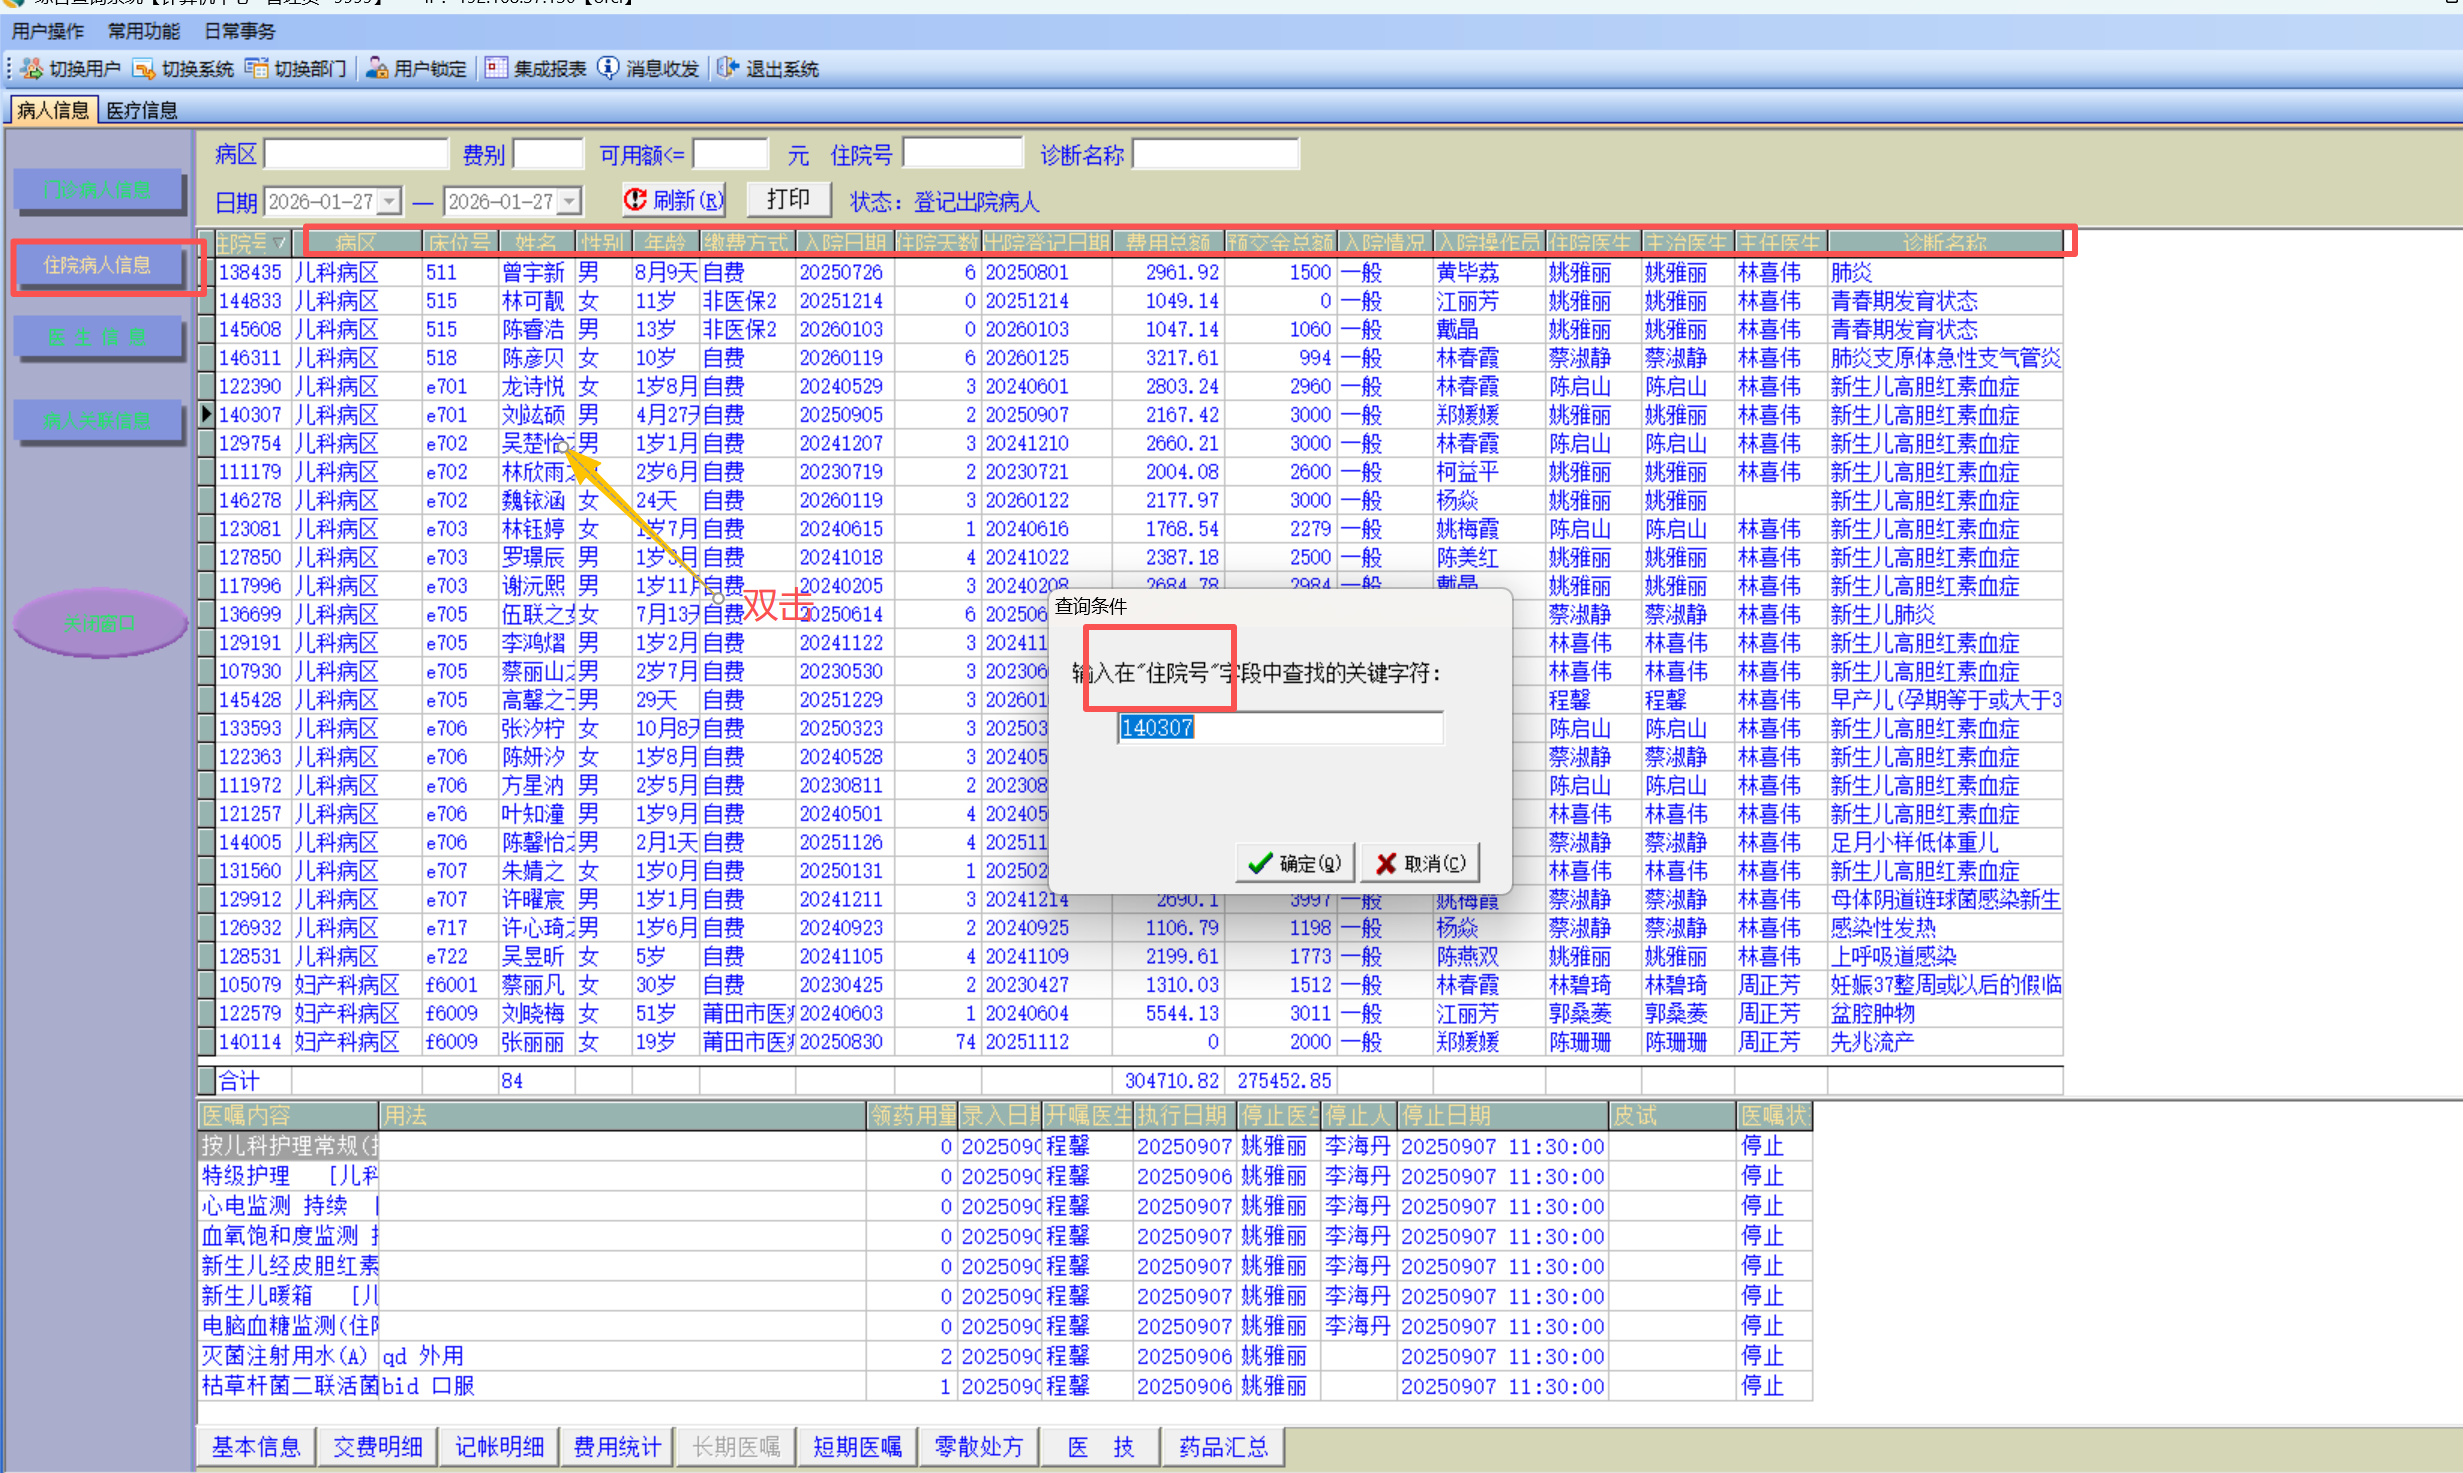Click the 用户锁定 padlock icon
The image size is (2463, 1473).
click(377, 68)
